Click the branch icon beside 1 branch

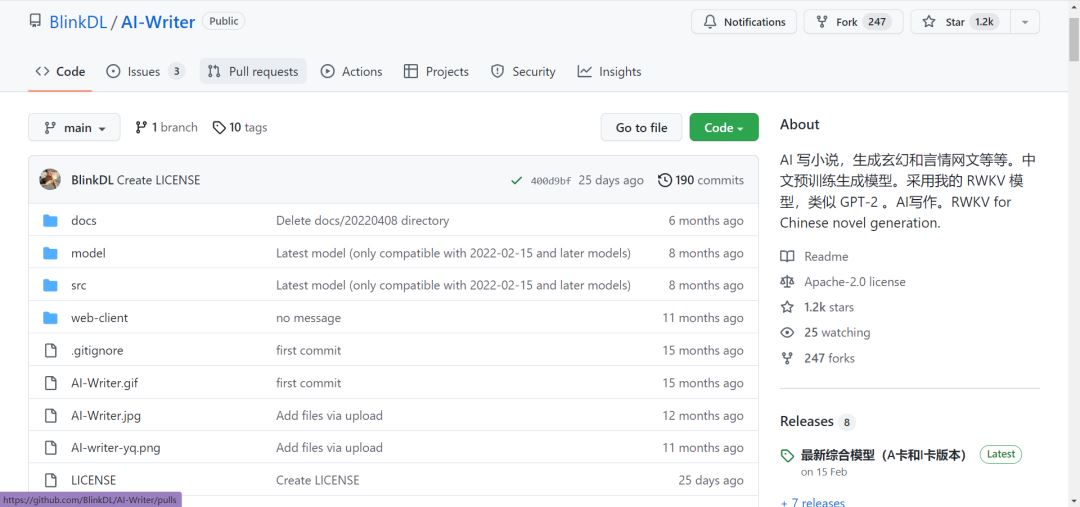click(141, 127)
